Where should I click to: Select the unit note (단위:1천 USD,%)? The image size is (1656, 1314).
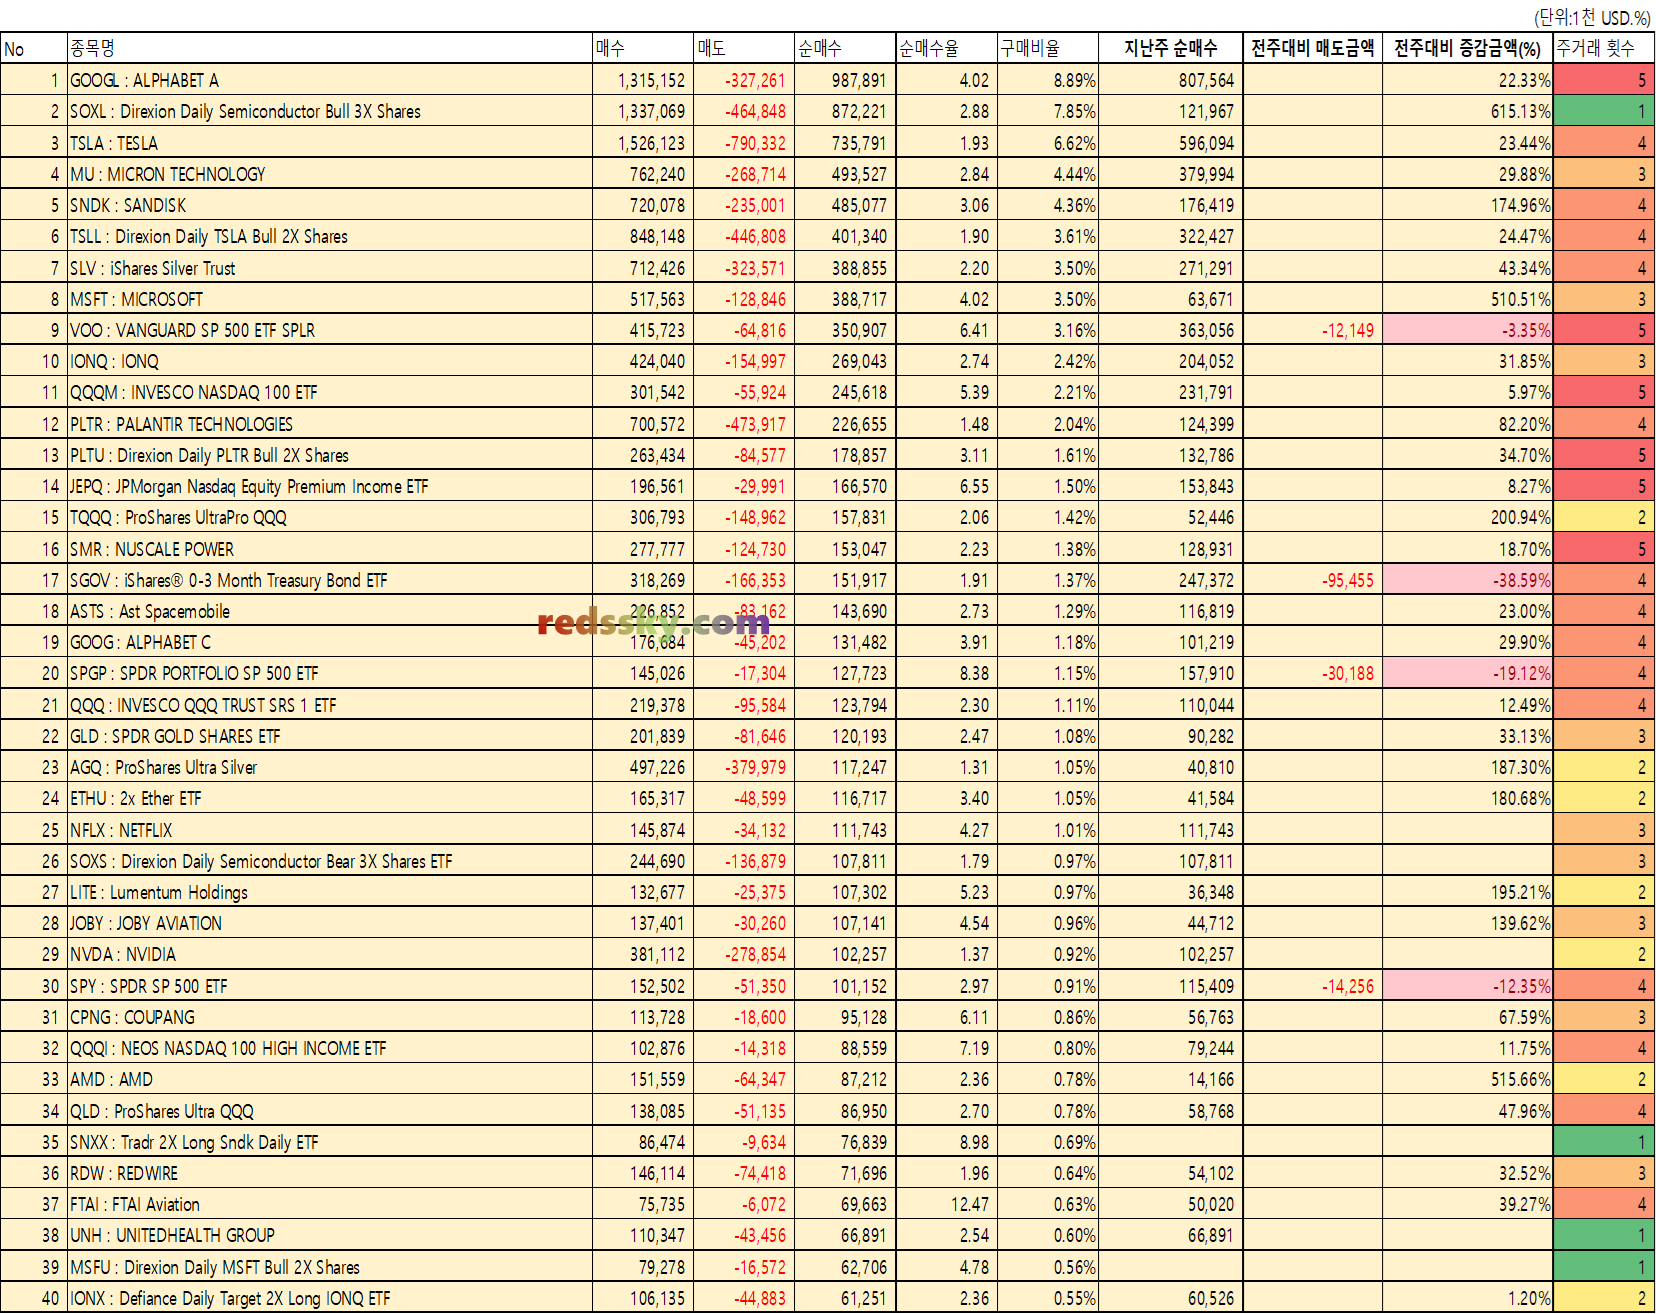(1591, 17)
